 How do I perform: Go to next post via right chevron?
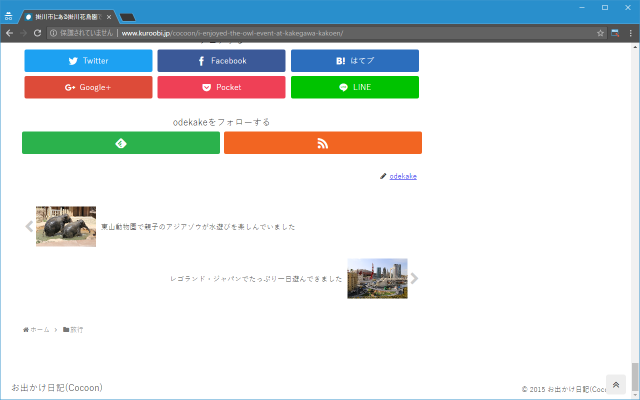pyautogui.click(x=414, y=278)
